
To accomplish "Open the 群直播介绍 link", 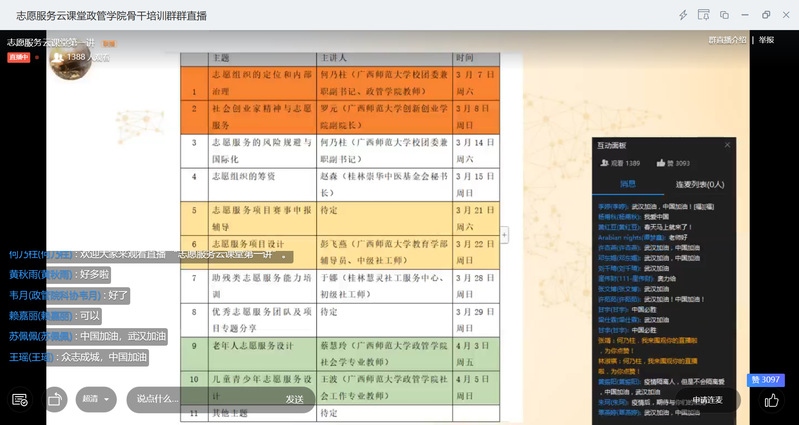I will (727, 40).
